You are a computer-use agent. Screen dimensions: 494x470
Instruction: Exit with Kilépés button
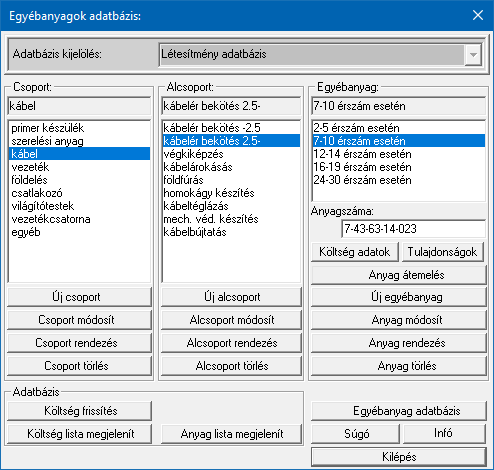[399, 457]
